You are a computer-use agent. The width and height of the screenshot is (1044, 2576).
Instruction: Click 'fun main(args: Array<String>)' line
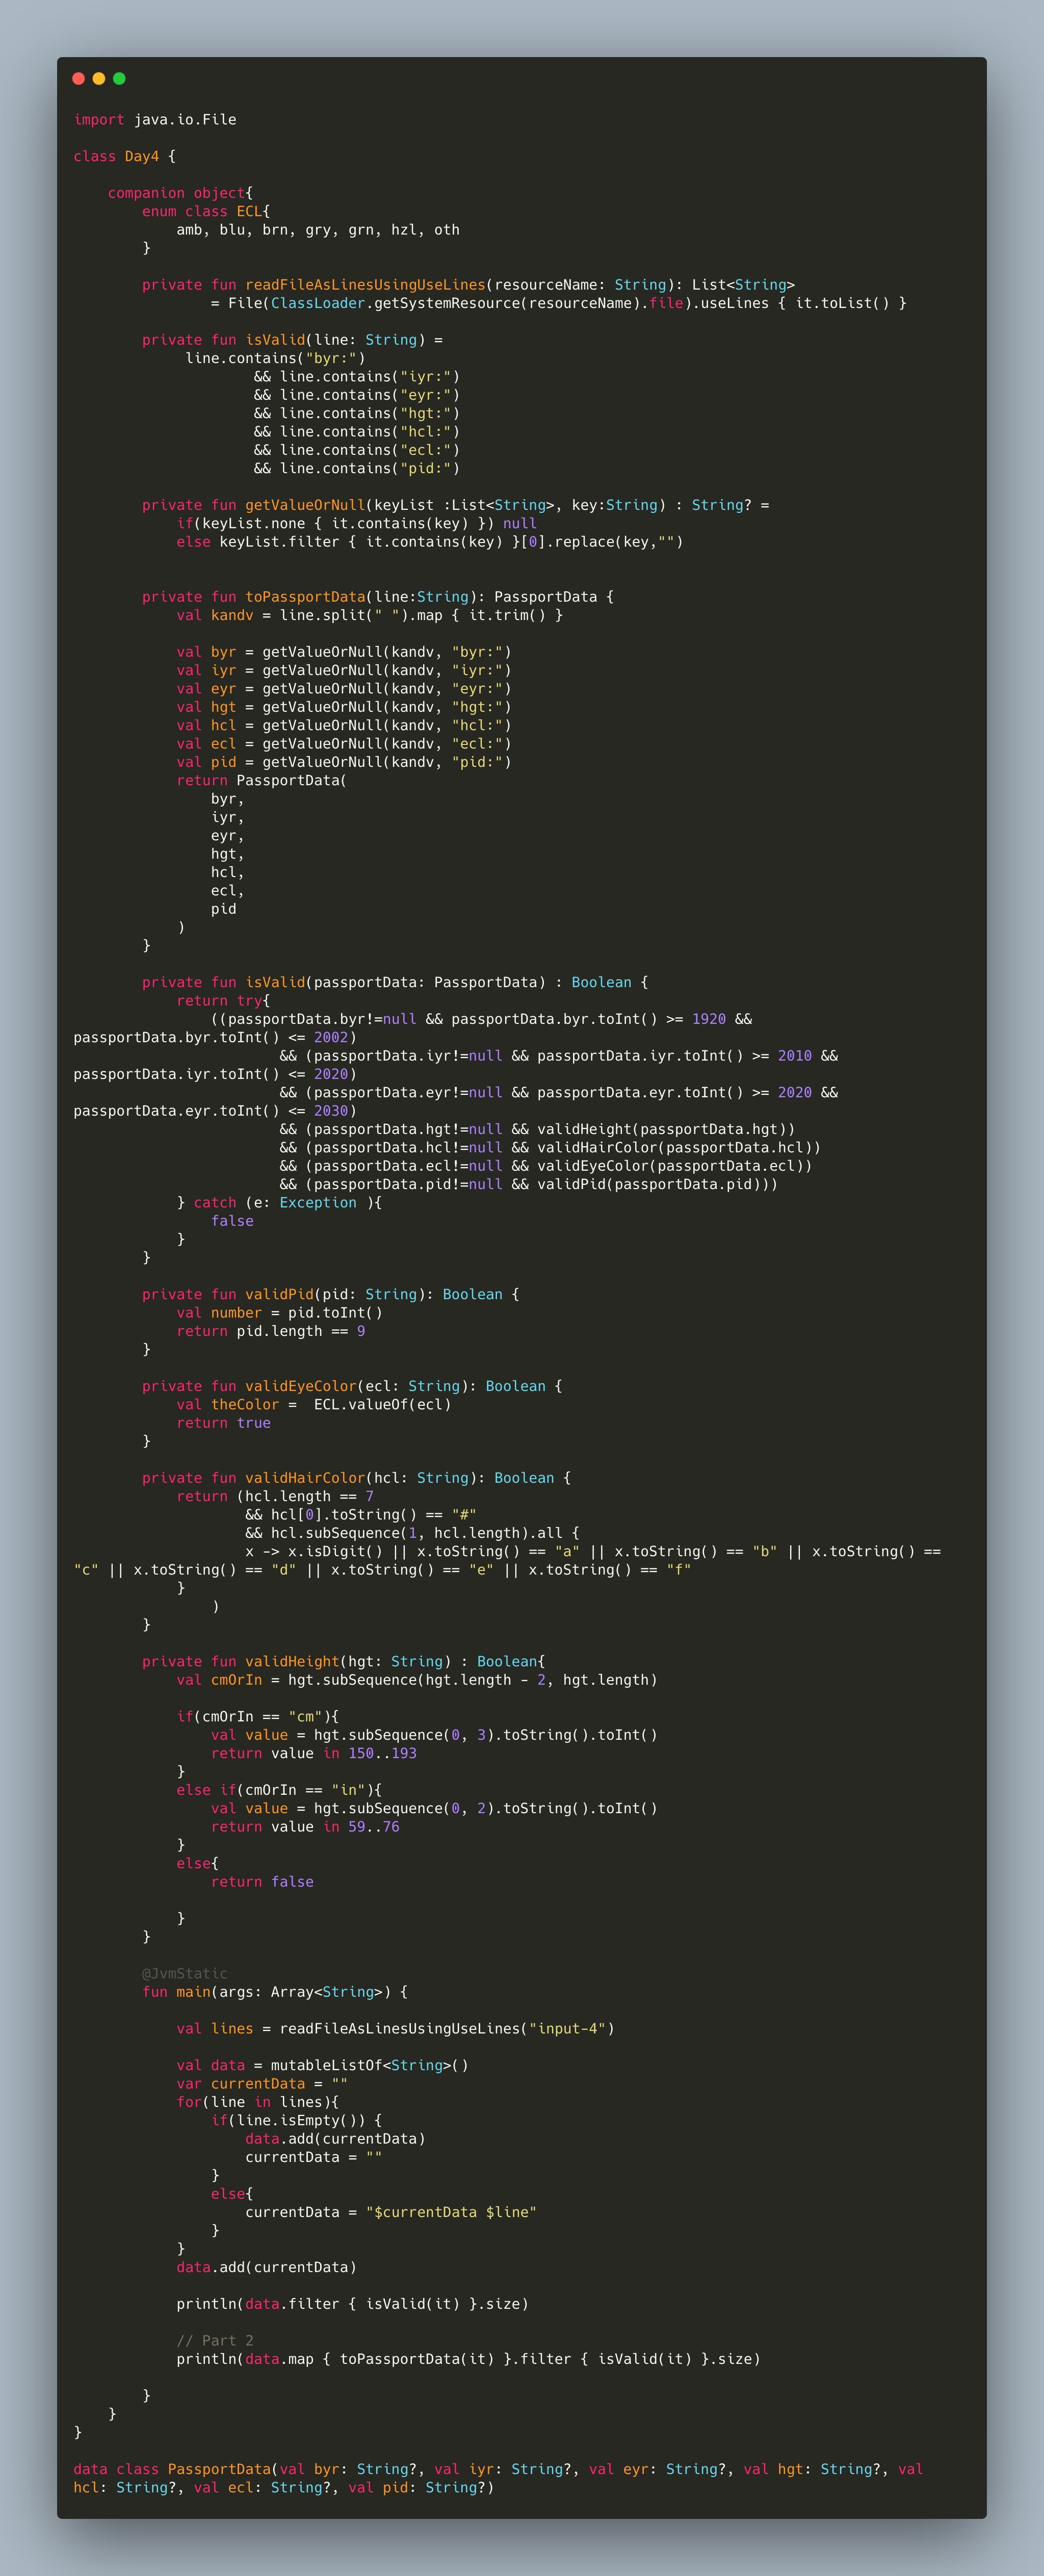click(x=275, y=1992)
